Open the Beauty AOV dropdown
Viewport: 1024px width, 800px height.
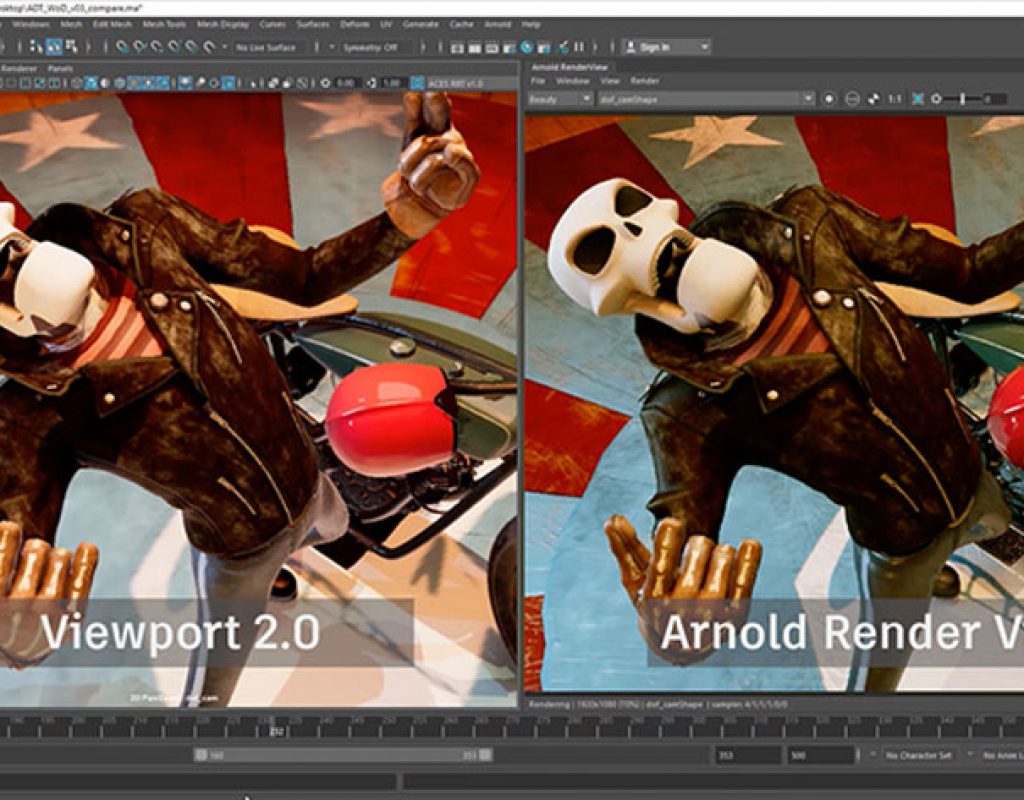(560, 99)
